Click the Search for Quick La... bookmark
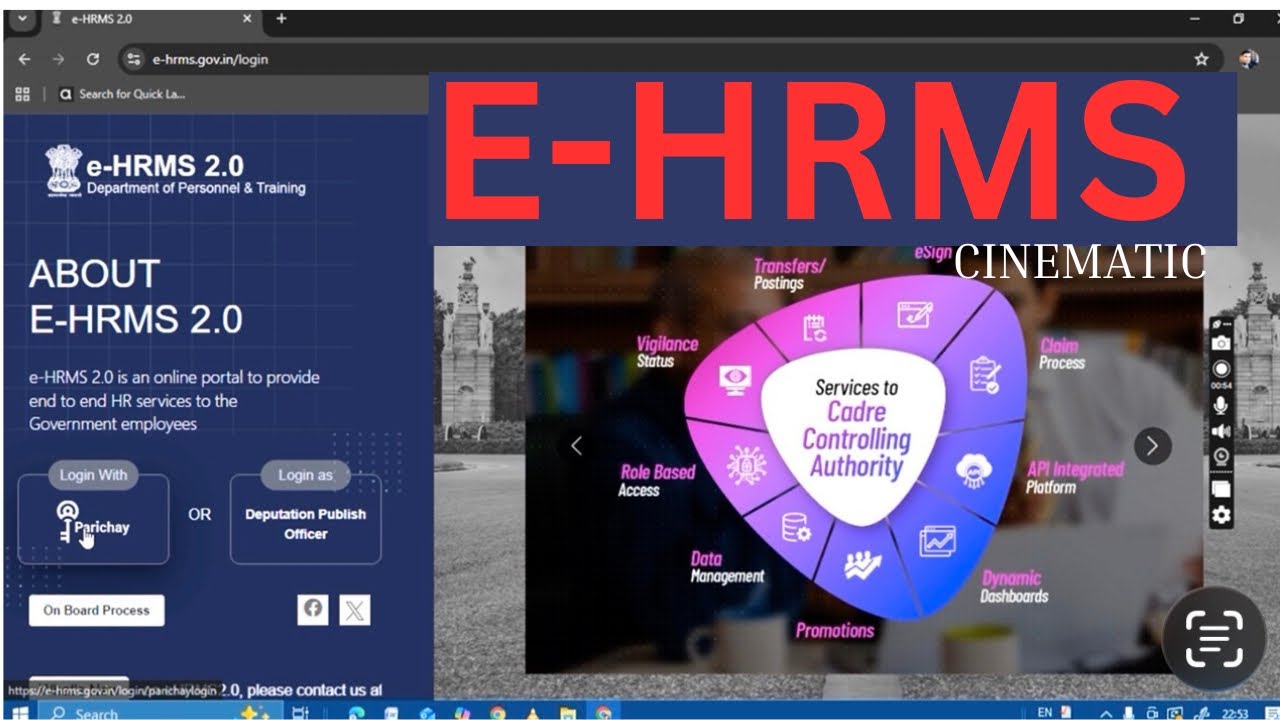Screen dimensions: 1280x720 (x=123, y=94)
